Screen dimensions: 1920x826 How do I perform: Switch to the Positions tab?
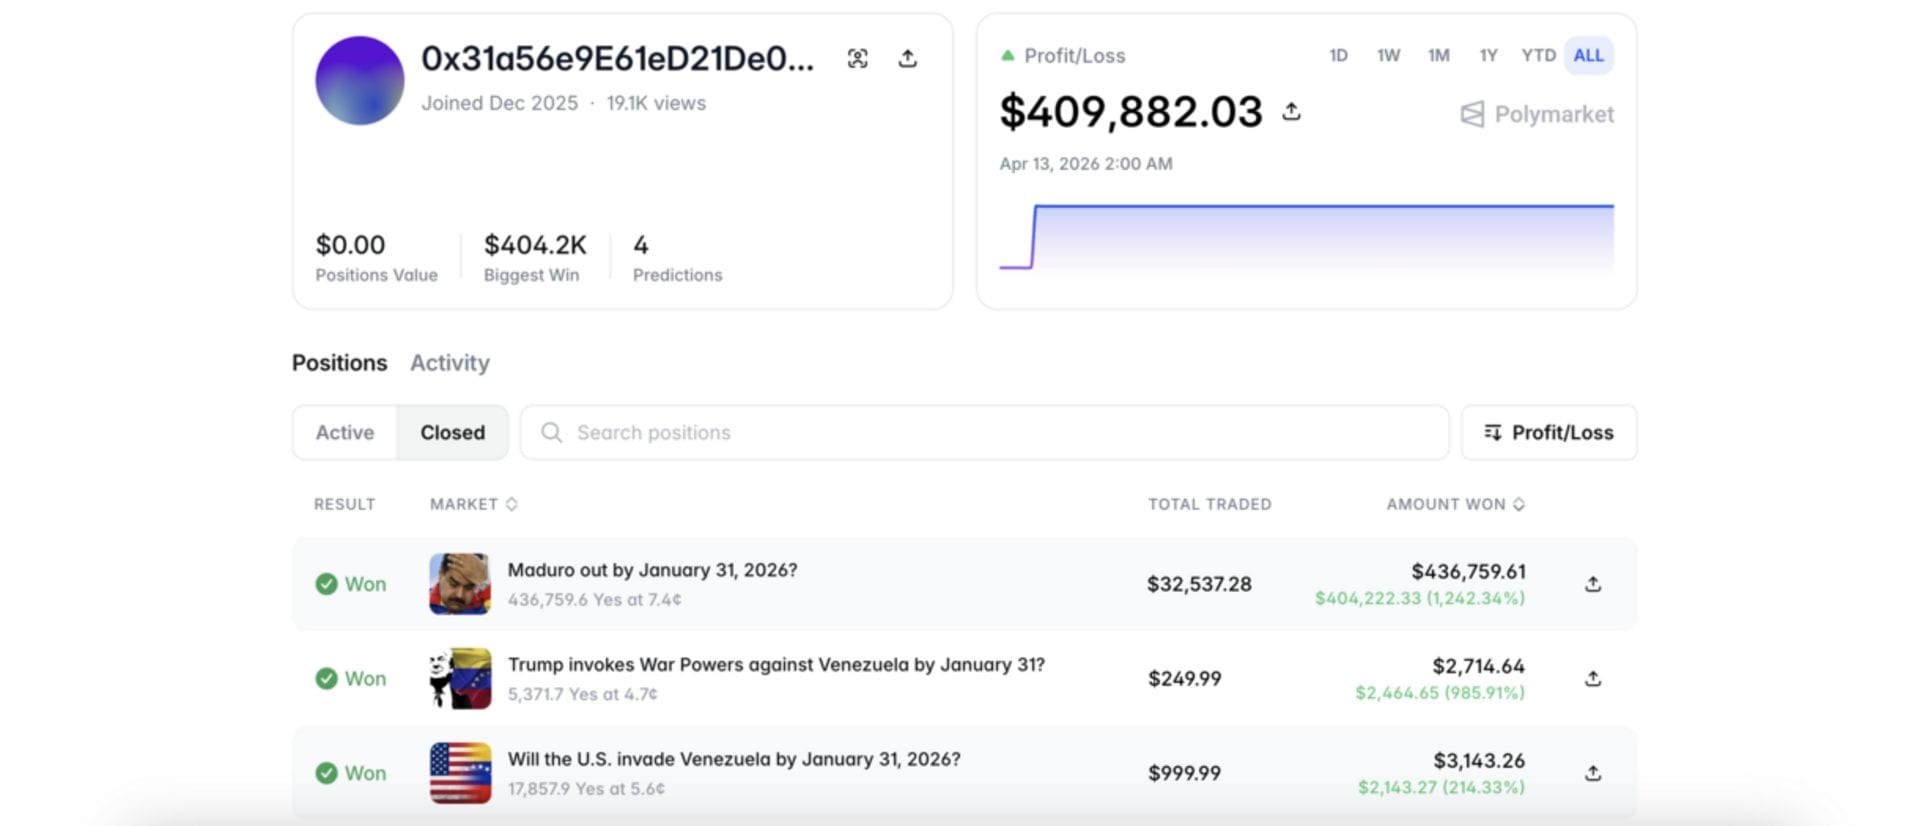[x=339, y=363]
